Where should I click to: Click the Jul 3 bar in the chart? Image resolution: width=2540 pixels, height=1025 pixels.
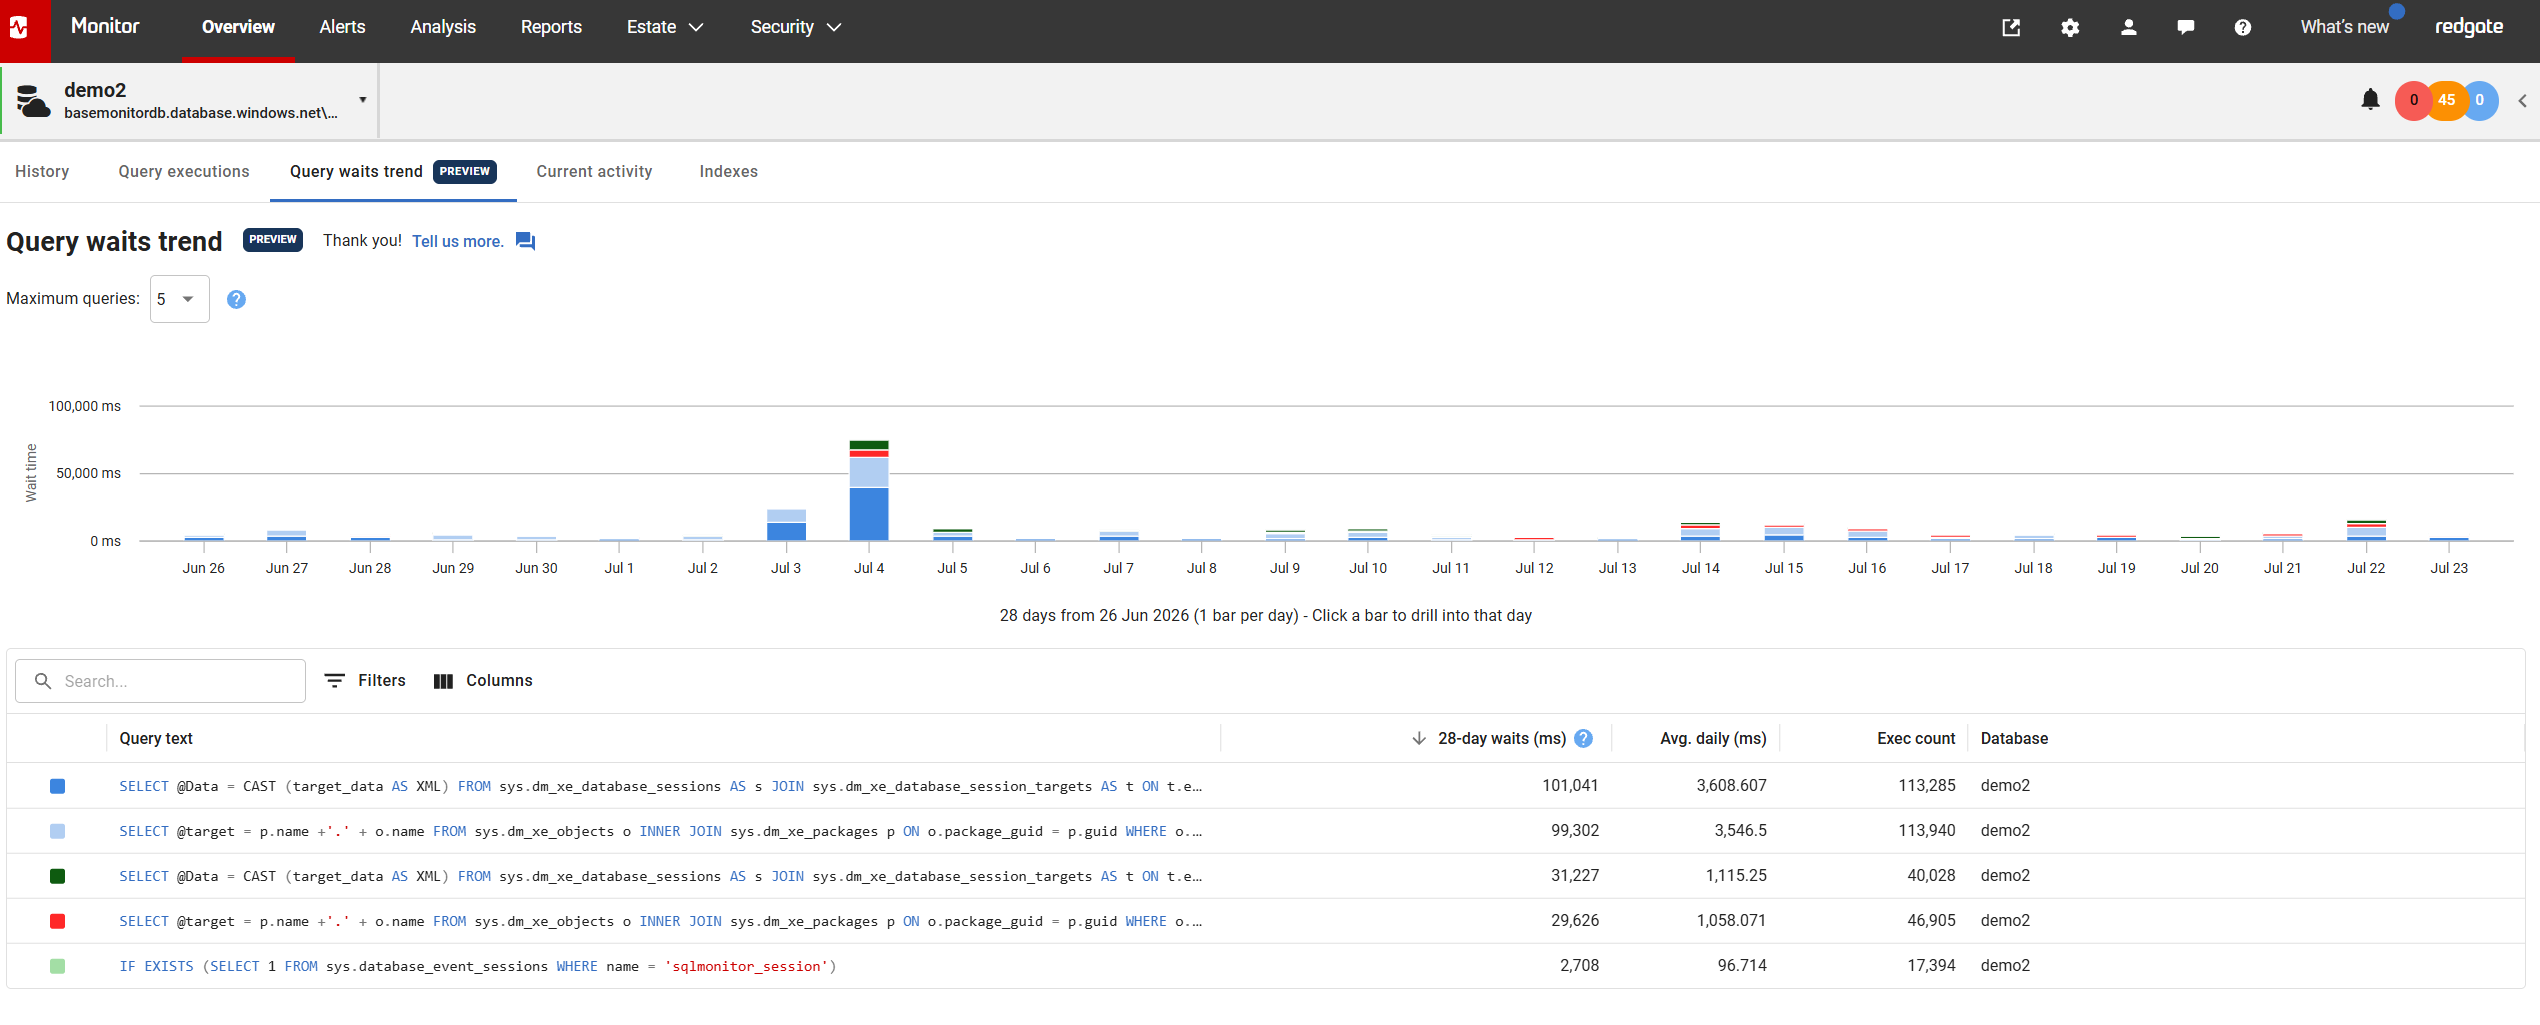click(786, 525)
